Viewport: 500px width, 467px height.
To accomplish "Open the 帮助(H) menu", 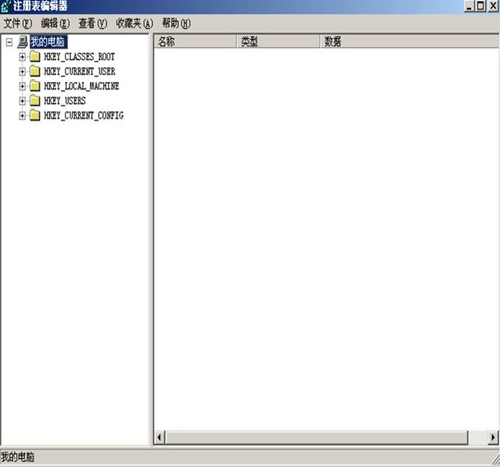I will [176, 23].
